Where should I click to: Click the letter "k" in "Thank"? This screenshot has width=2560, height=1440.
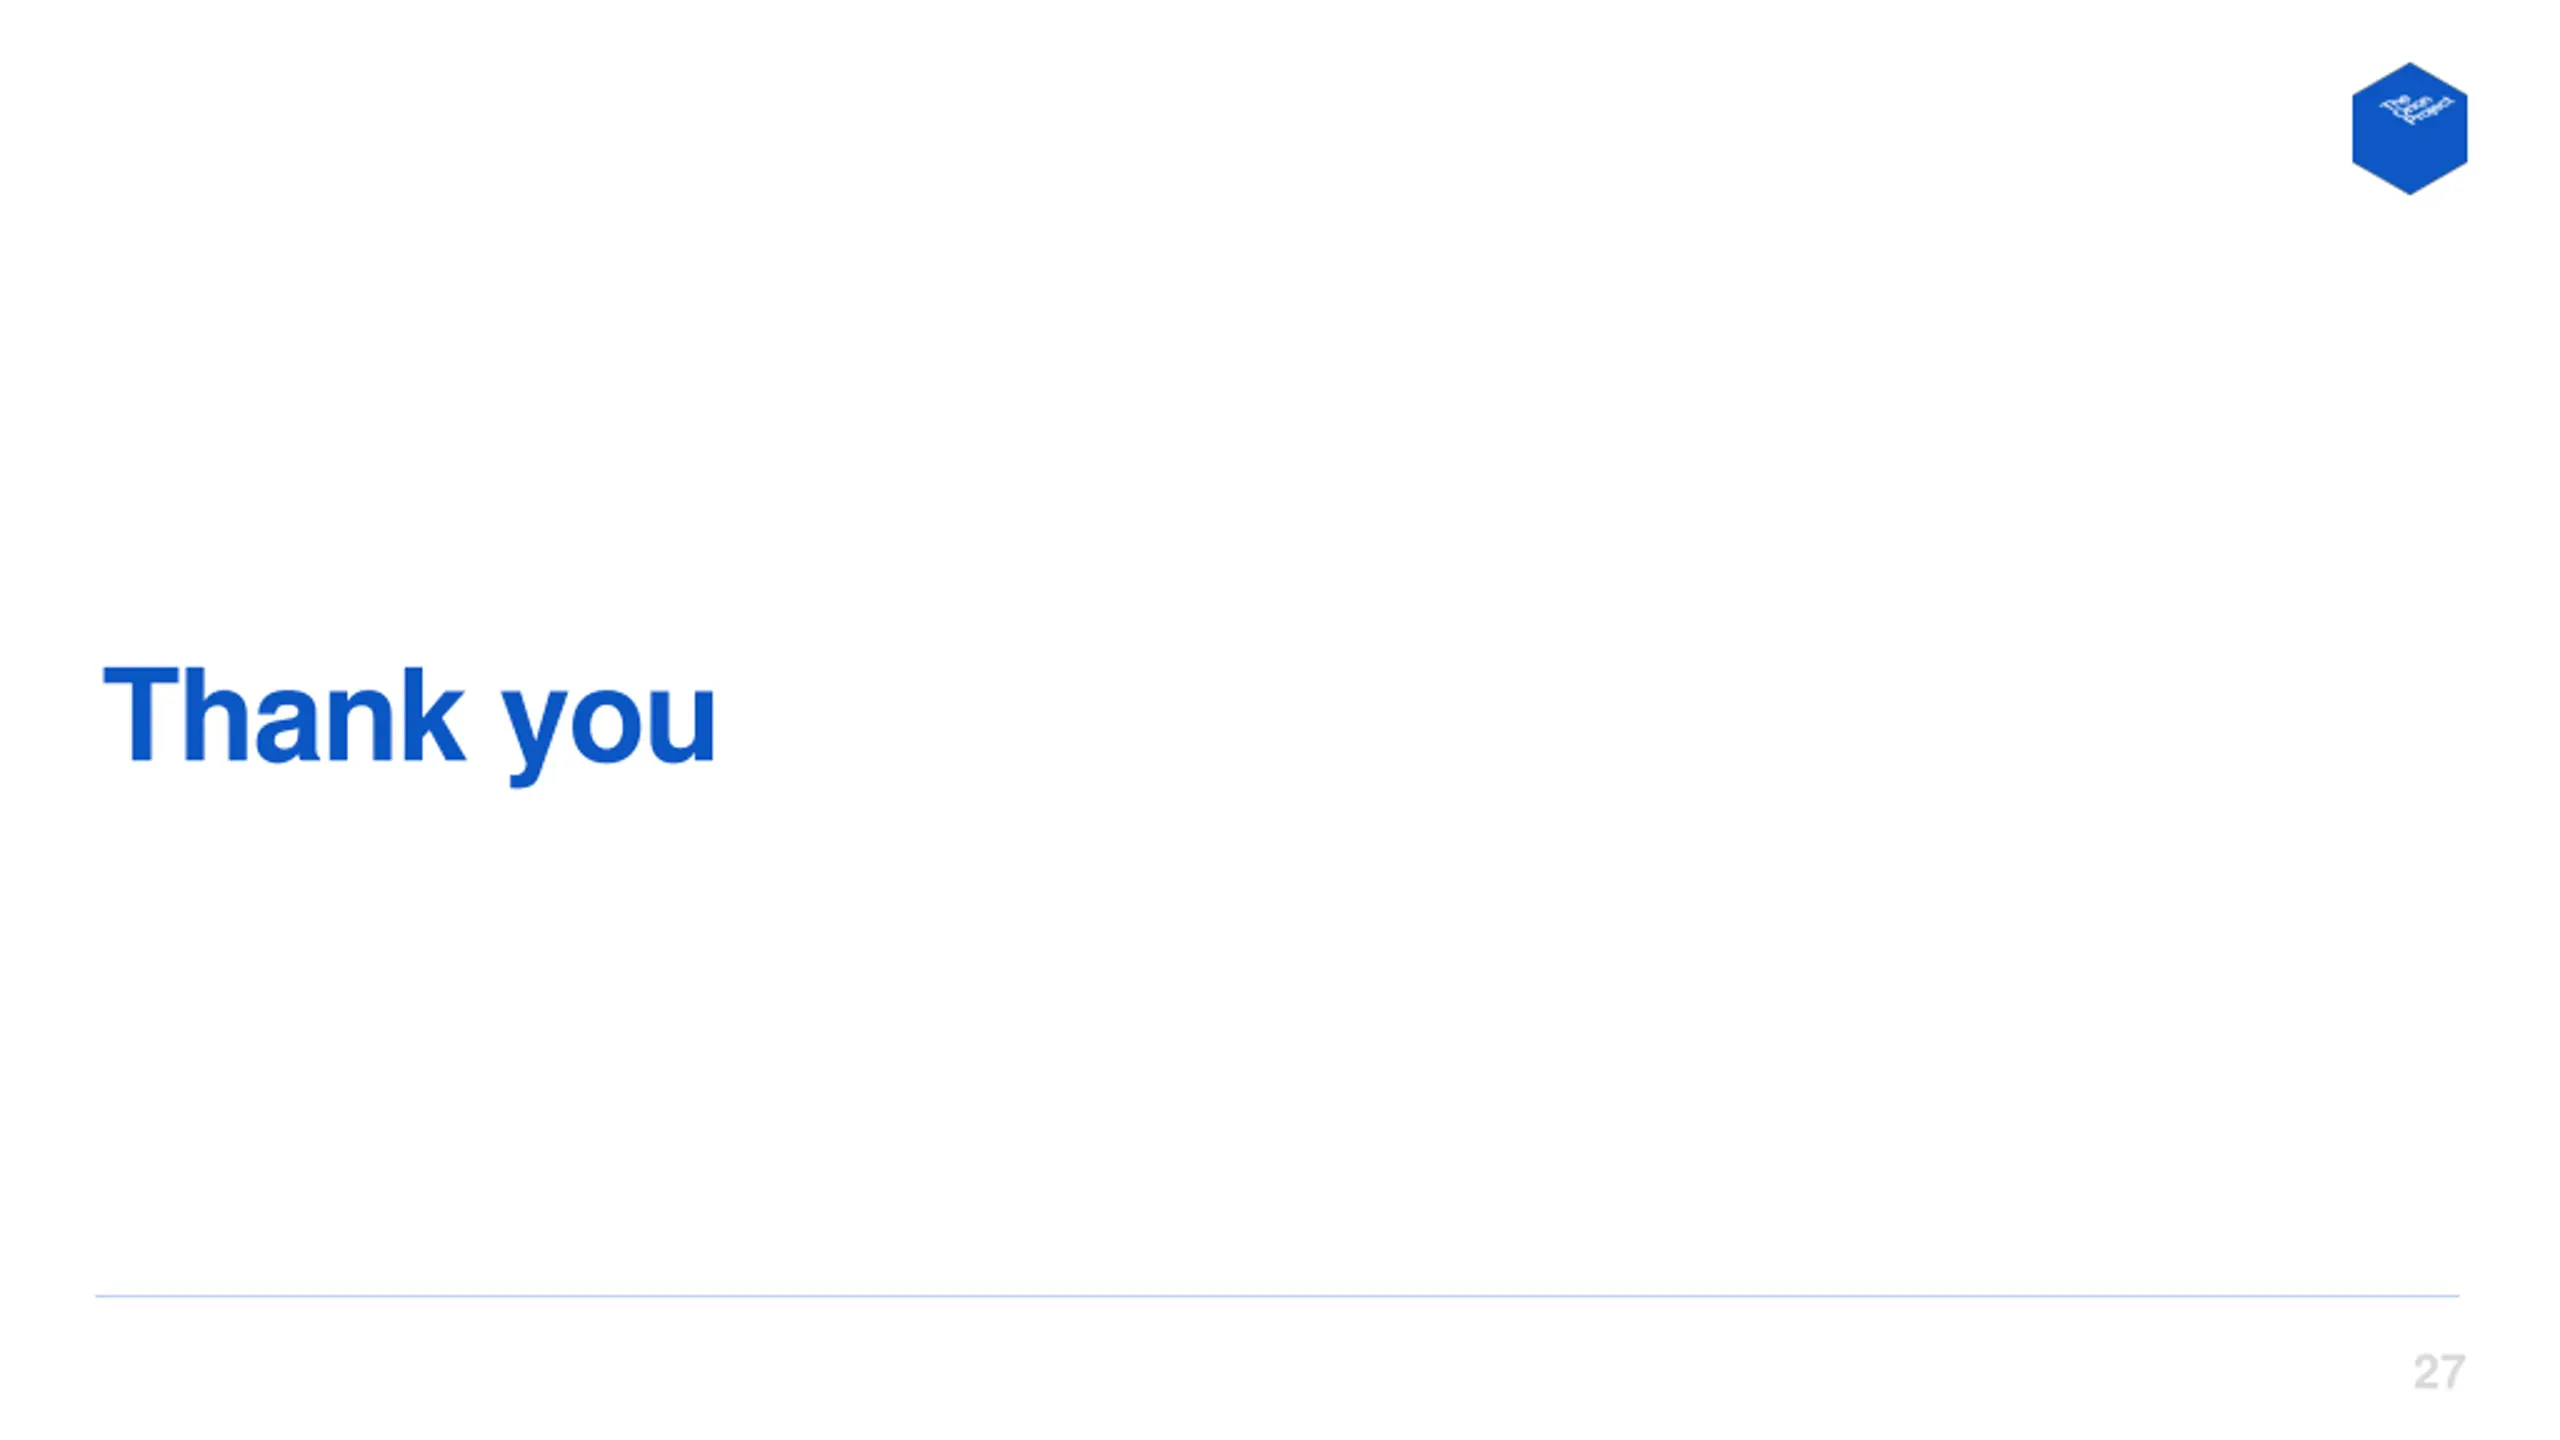coord(433,713)
